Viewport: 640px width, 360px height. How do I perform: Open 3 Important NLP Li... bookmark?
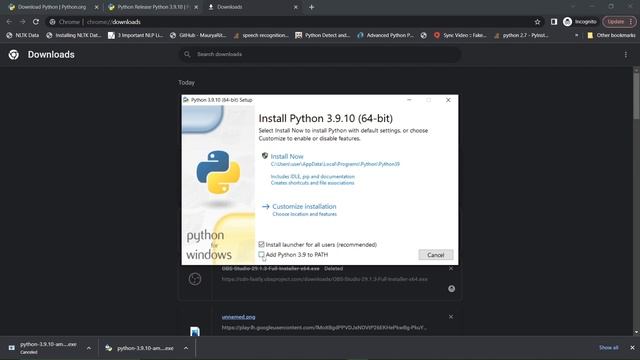(135, 36)
